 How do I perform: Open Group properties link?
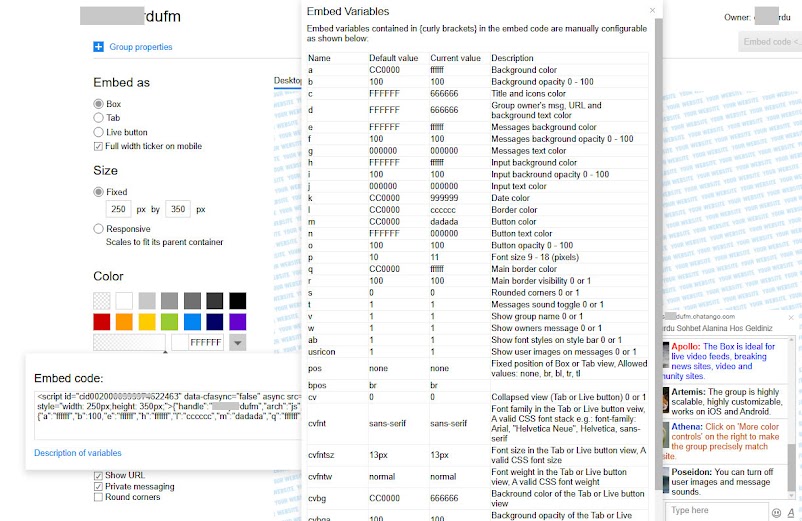point(141,47)
